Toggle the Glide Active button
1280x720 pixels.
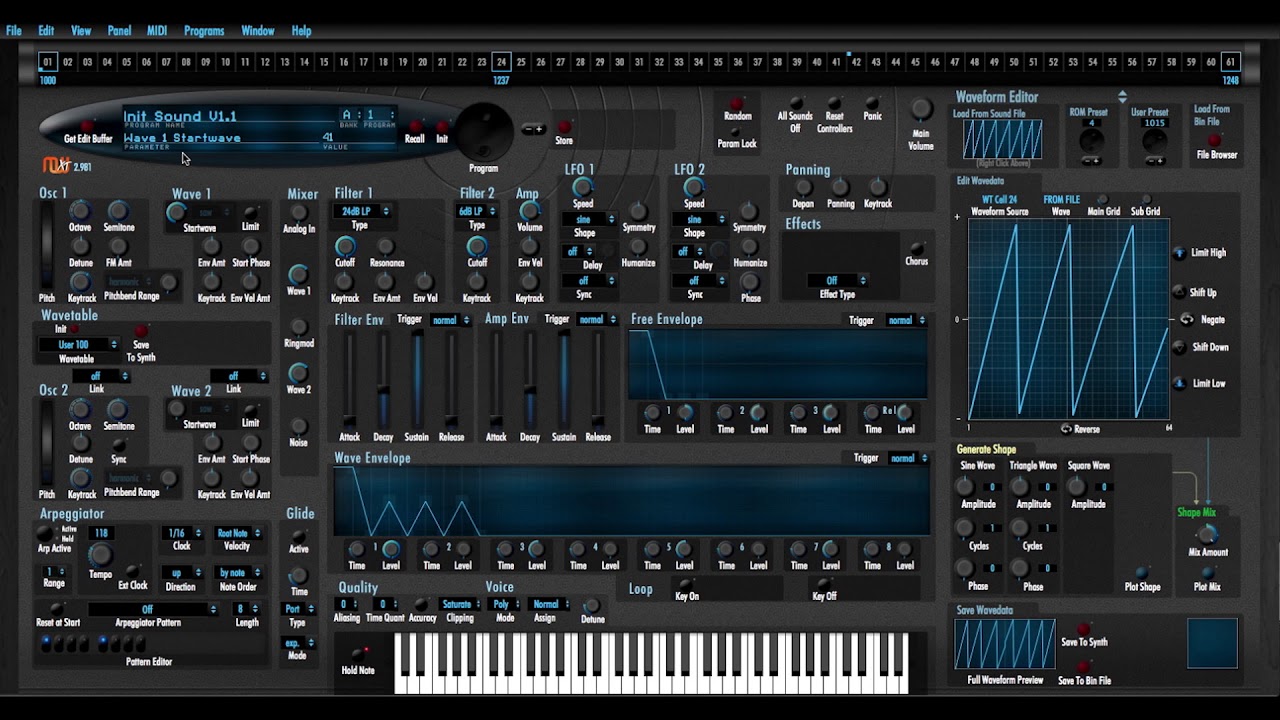(x=298, y=536)
